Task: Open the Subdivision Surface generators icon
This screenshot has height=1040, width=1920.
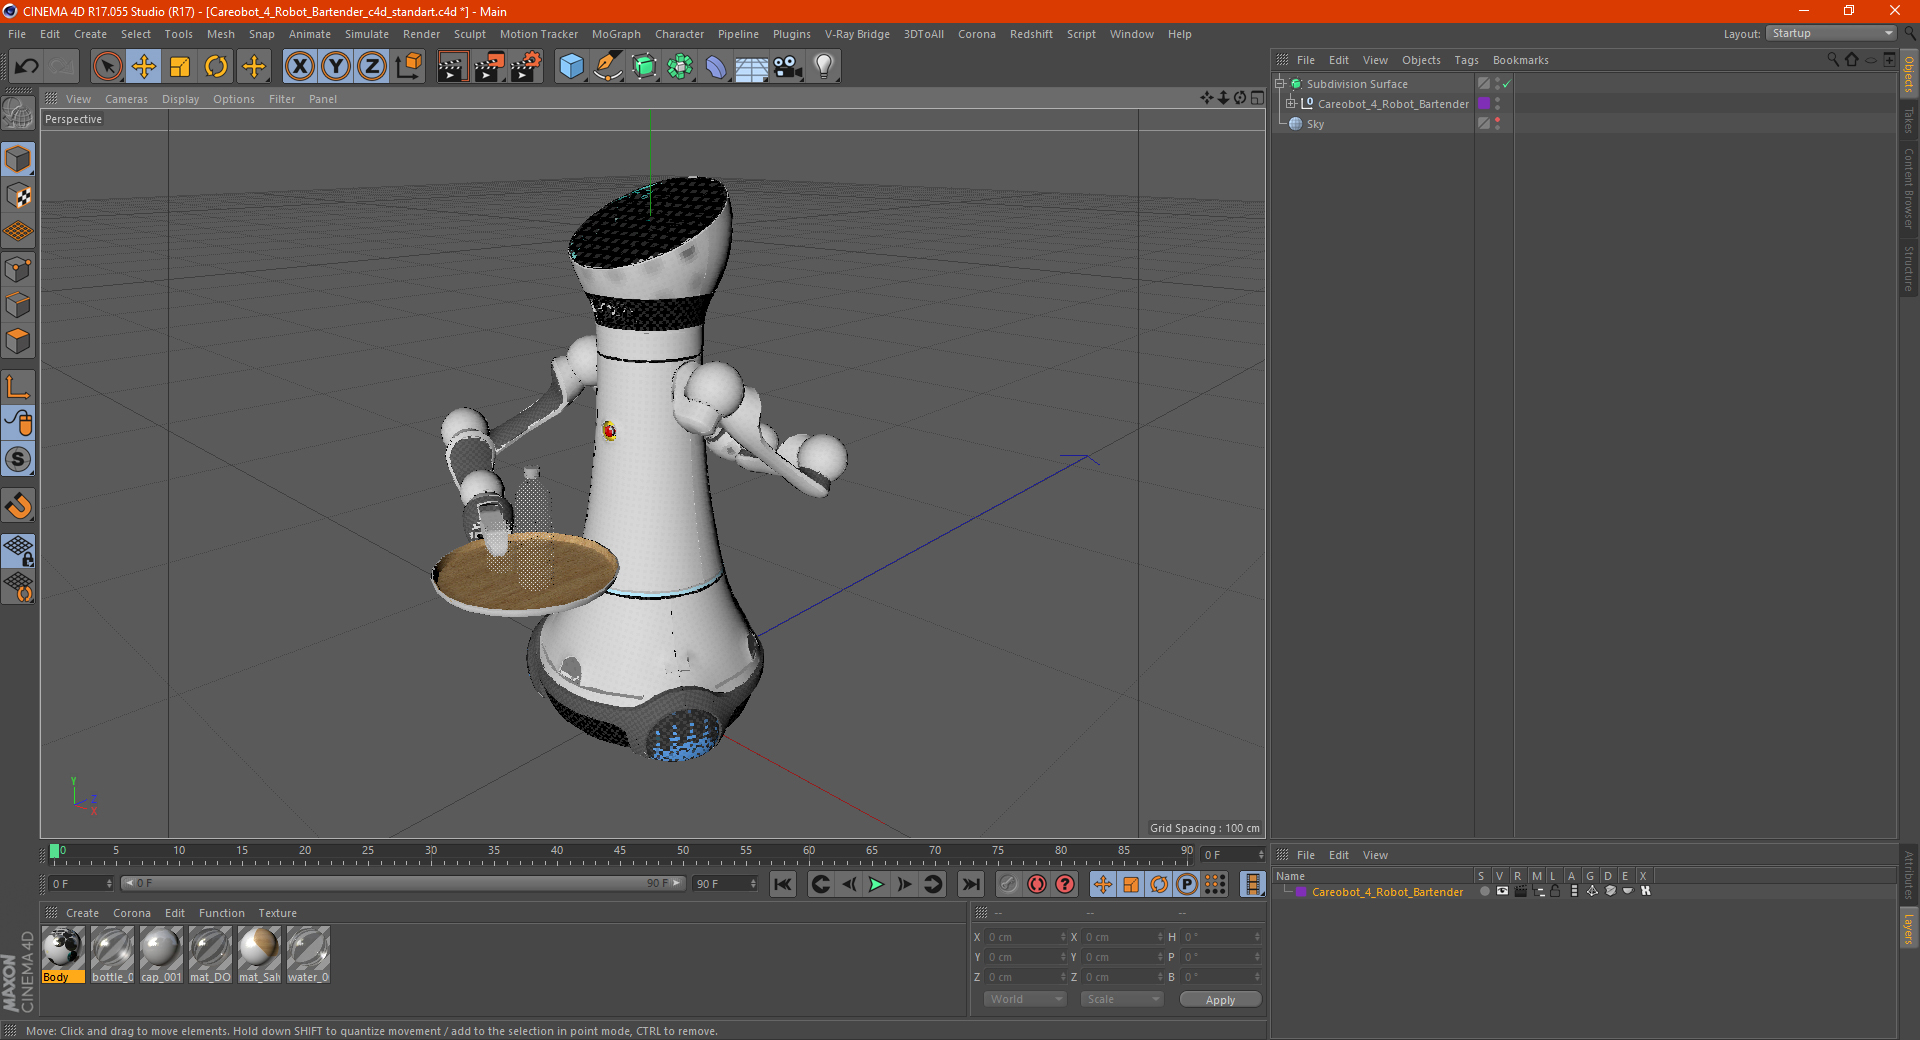Action: click(644, 67)
